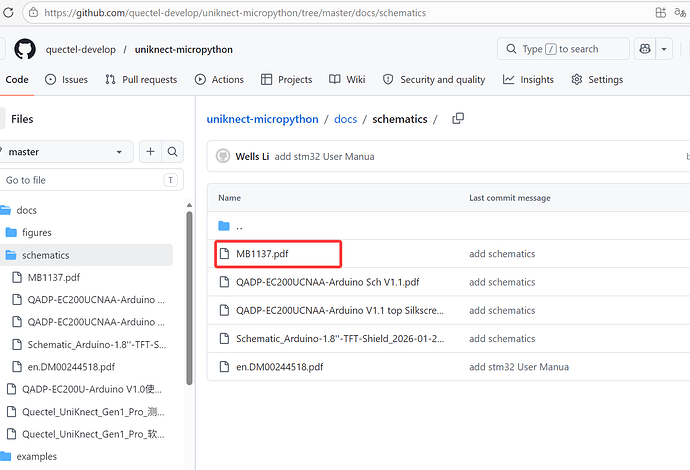Search files using magnifier icon in sidebar
690x470 pixels.
172,151
